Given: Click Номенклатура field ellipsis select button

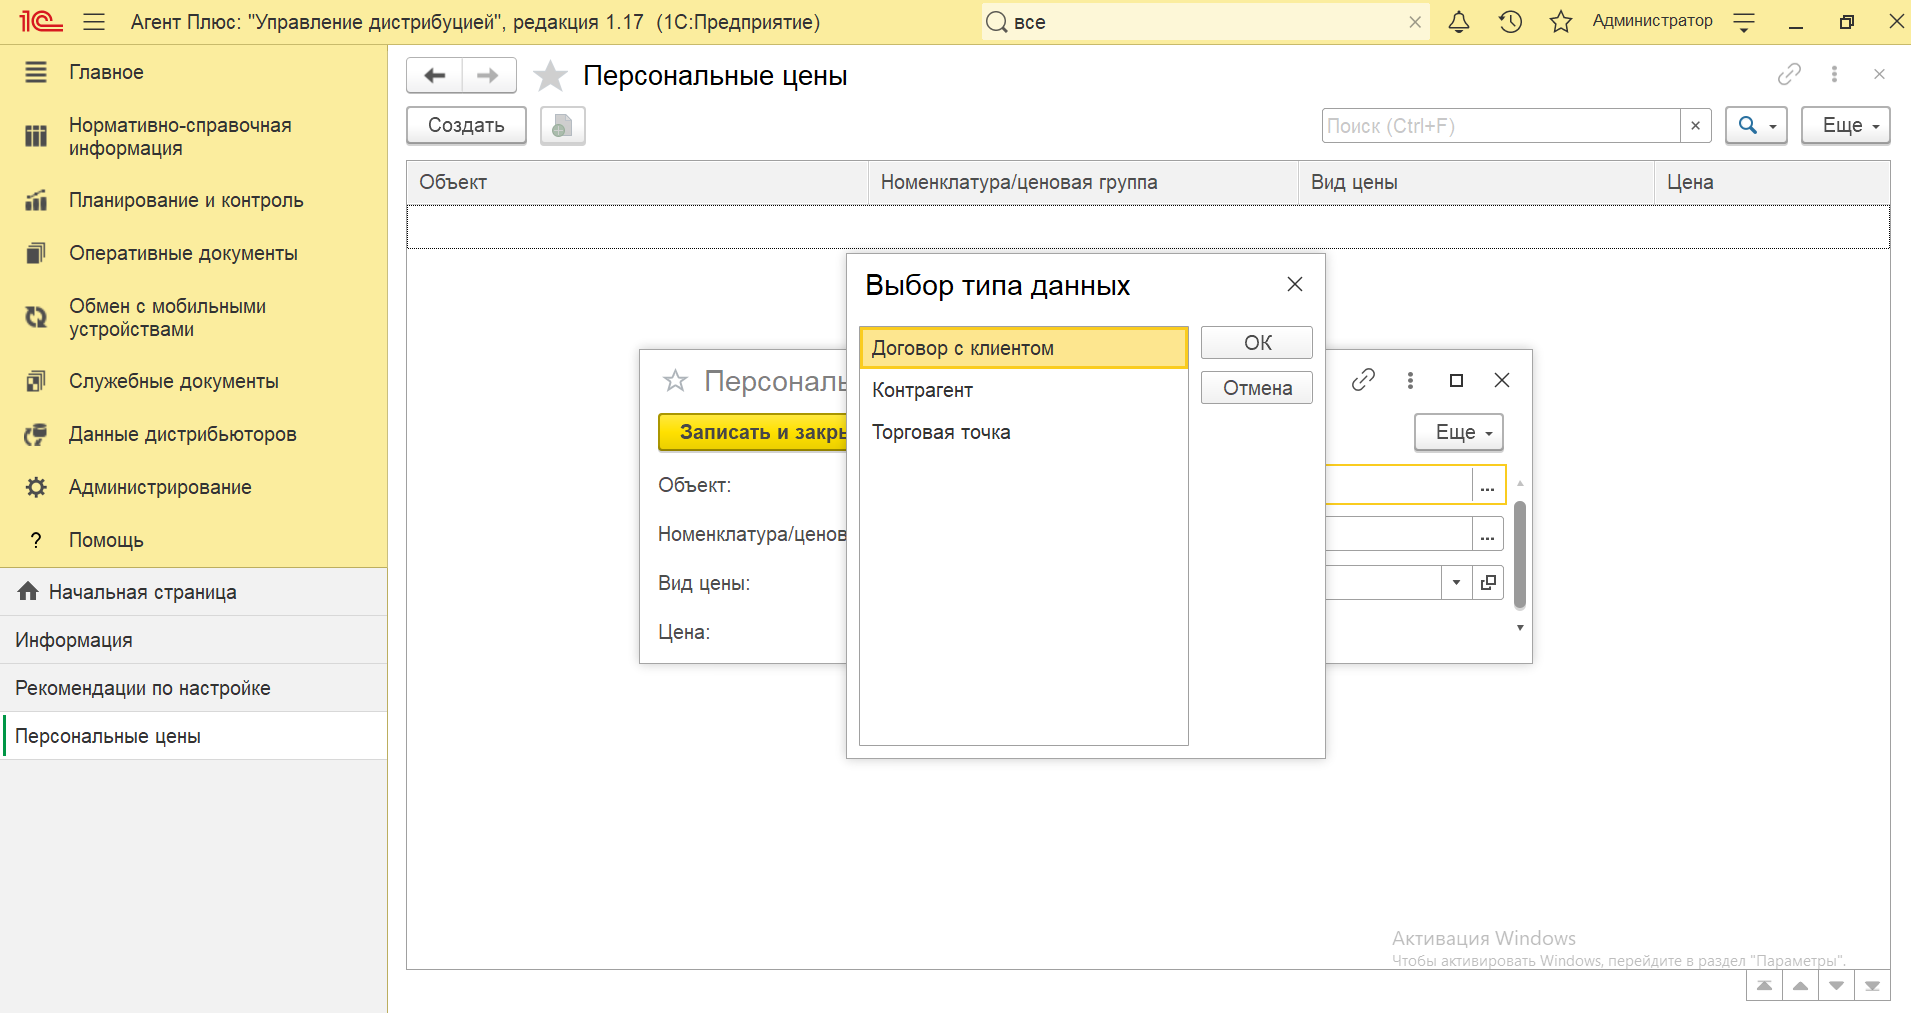Looking at the screenshot, I should 1487,534.
